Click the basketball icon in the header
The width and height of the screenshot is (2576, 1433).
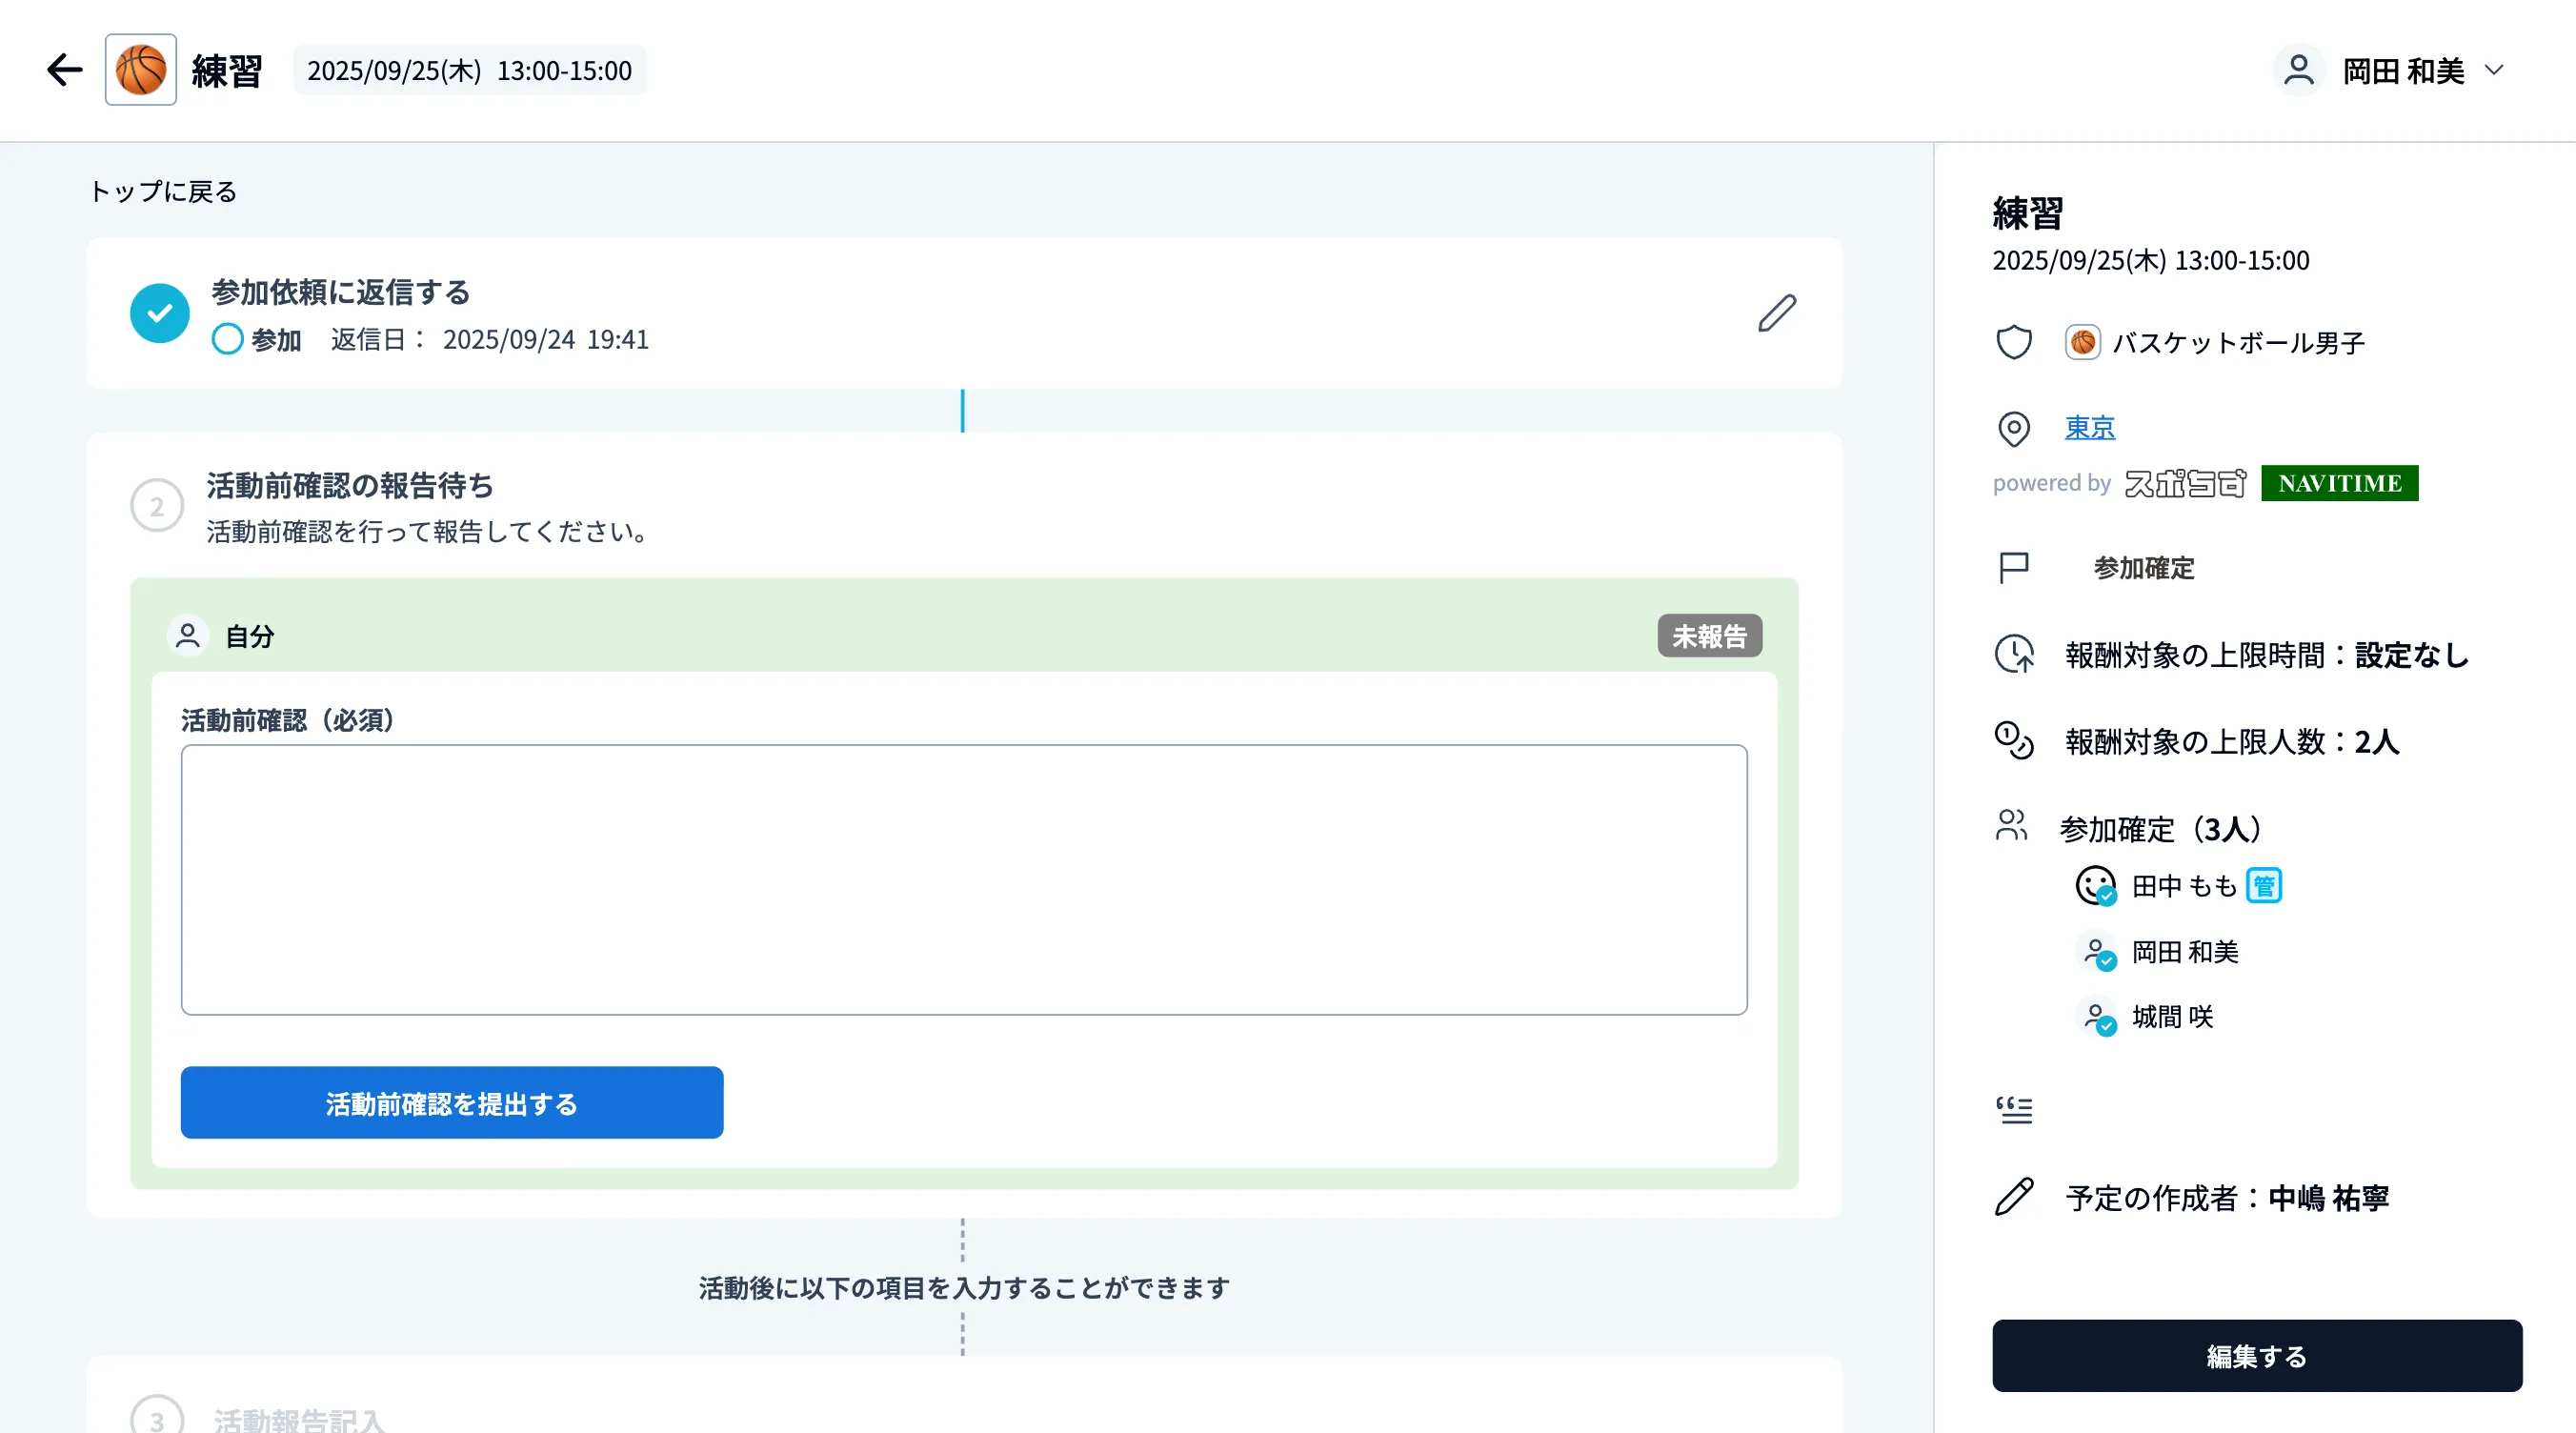(x=140, y=69)
